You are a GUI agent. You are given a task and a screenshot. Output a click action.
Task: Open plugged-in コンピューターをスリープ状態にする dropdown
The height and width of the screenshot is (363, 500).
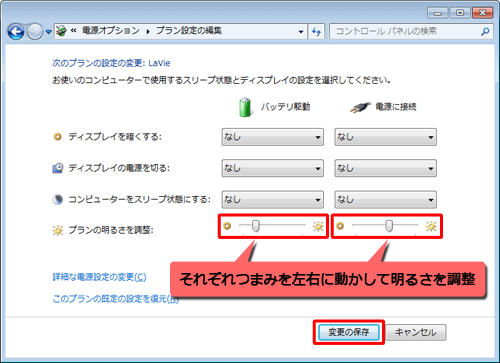(386, 199)
